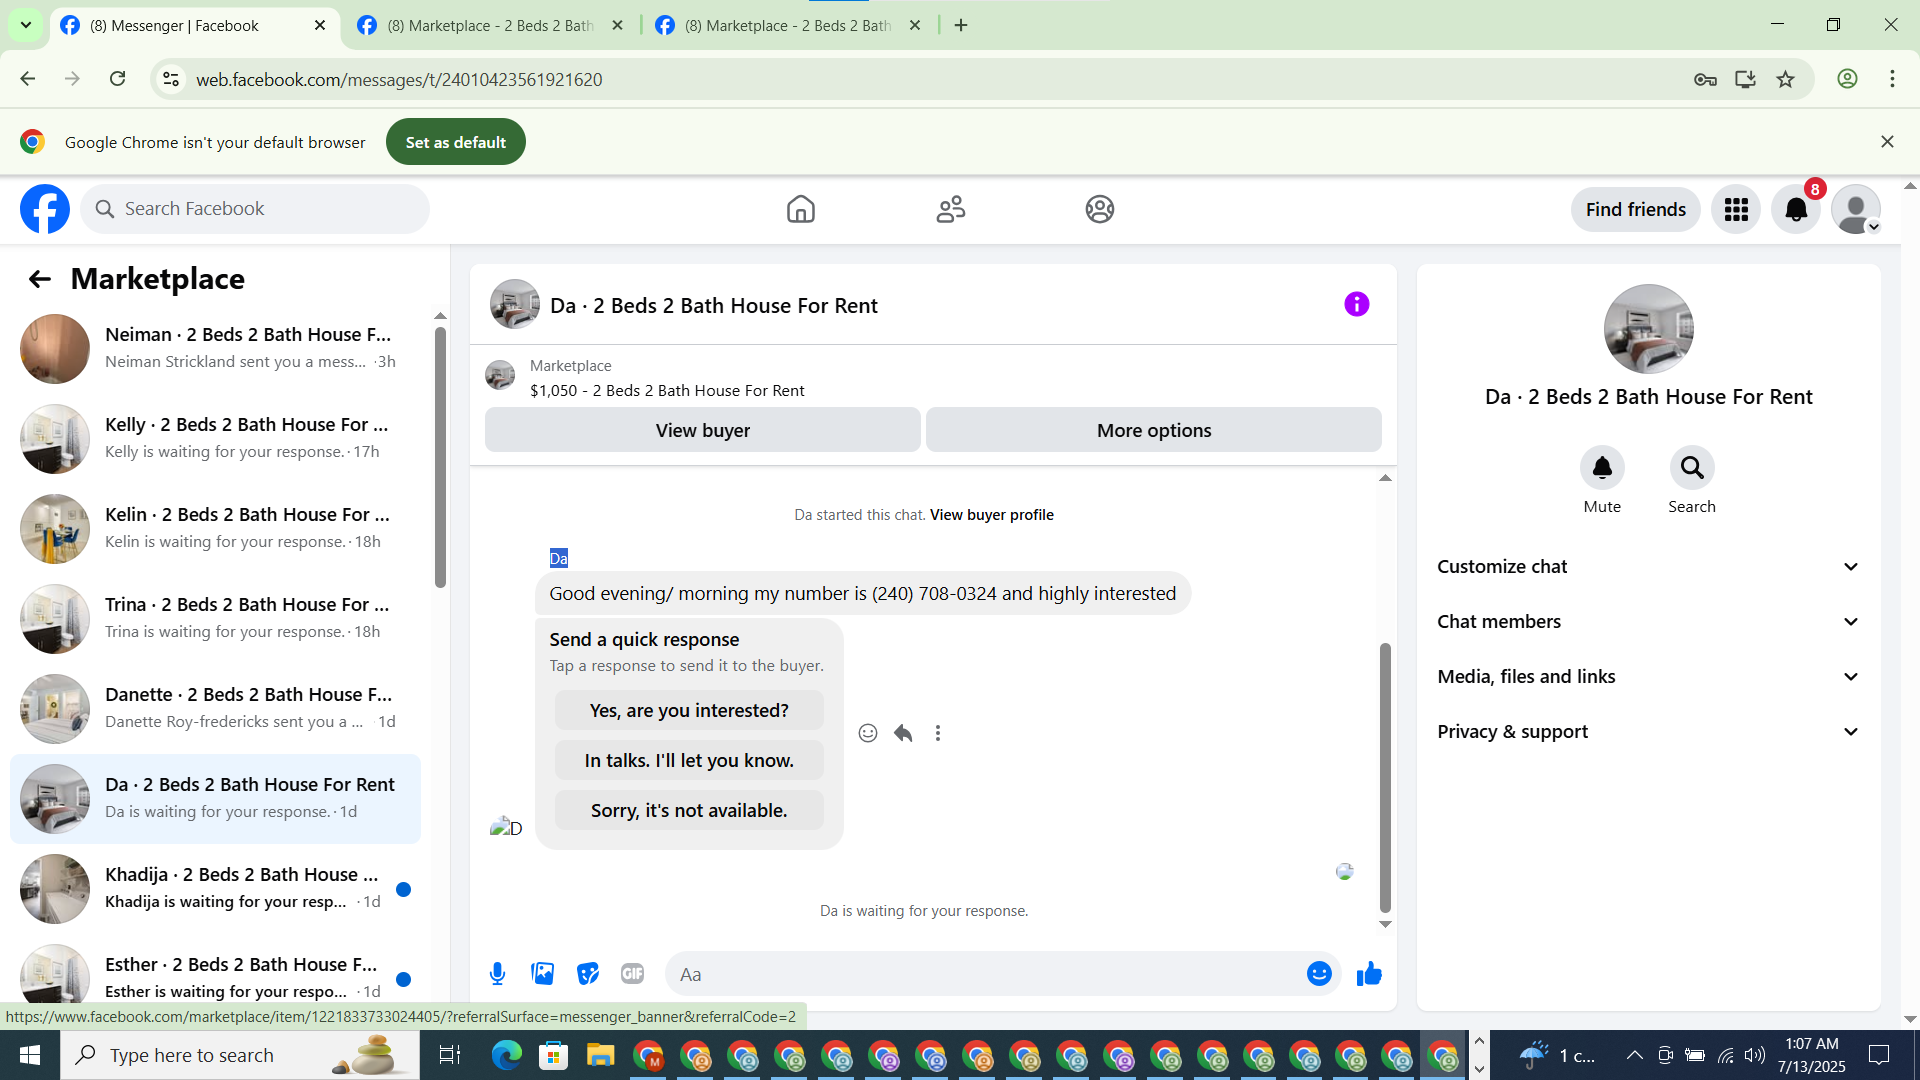React to message with smiley icon
The image size is (1920, 1080).
coord(868,733)
